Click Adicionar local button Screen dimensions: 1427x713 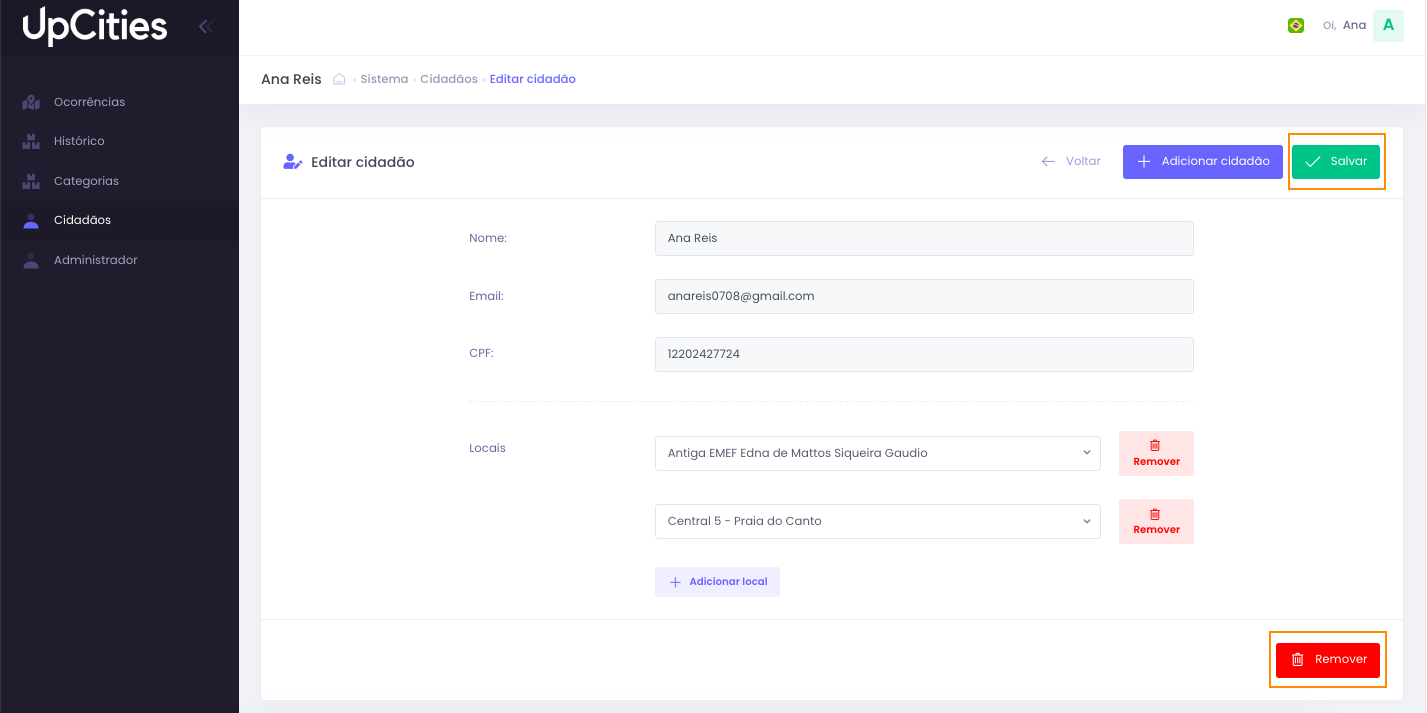point(717,582)
